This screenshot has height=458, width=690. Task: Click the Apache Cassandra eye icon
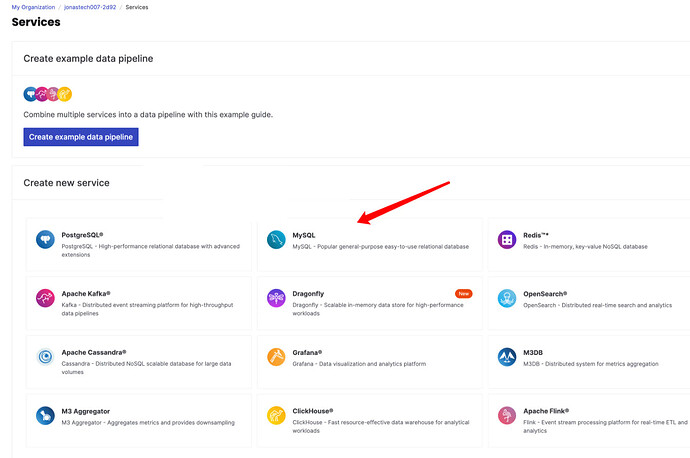[x=45, y=356]
